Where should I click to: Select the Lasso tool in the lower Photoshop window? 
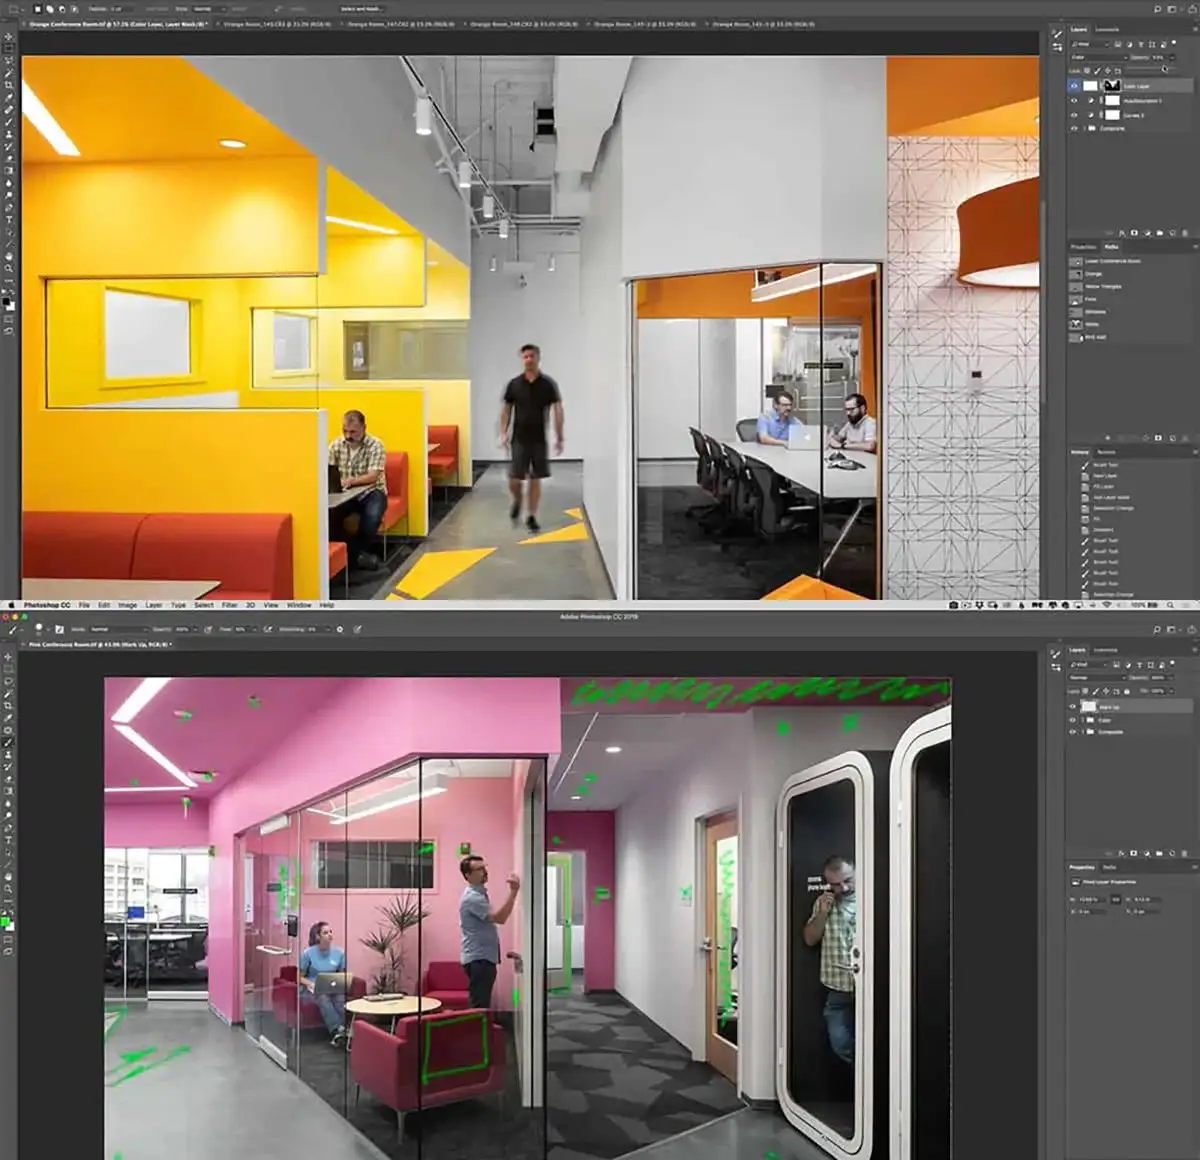coord(9,681)
